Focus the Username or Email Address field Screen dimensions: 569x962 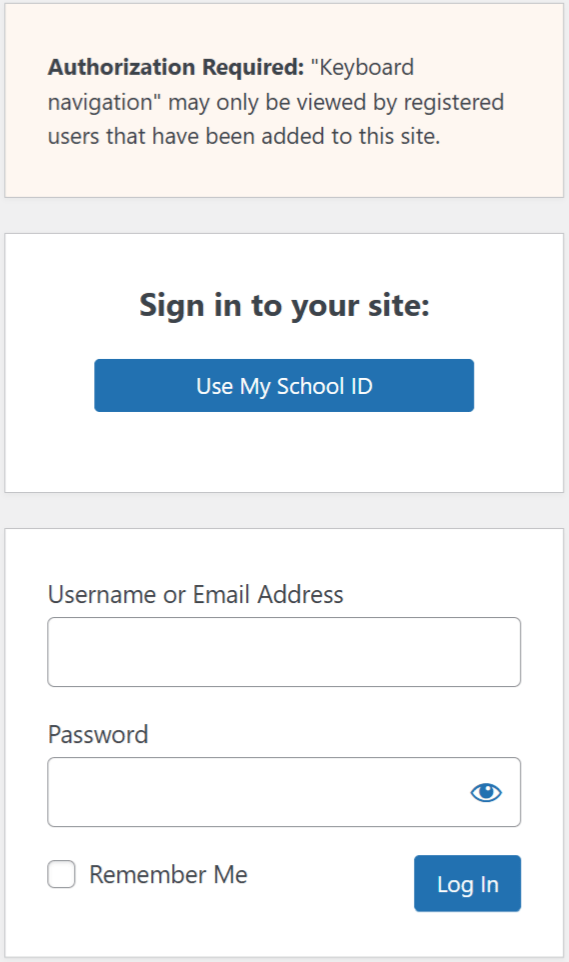(284, 652)
